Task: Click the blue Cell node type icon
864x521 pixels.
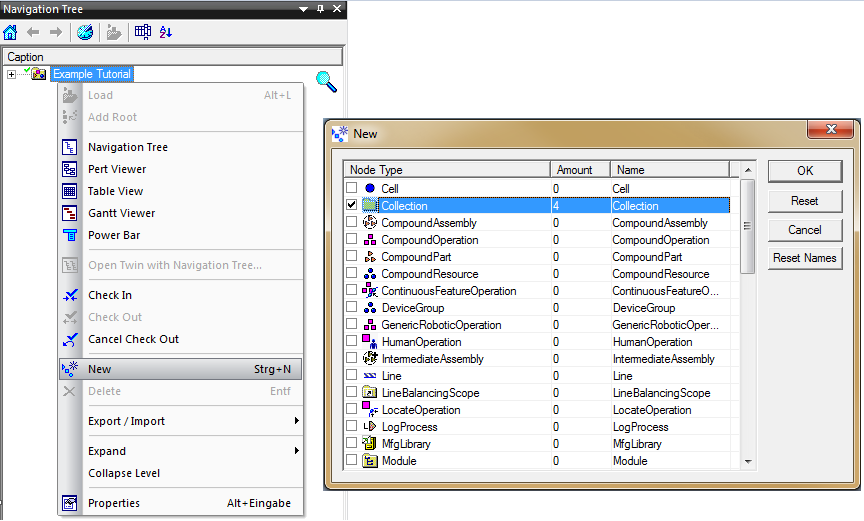Action: click(x=370, y=188)
